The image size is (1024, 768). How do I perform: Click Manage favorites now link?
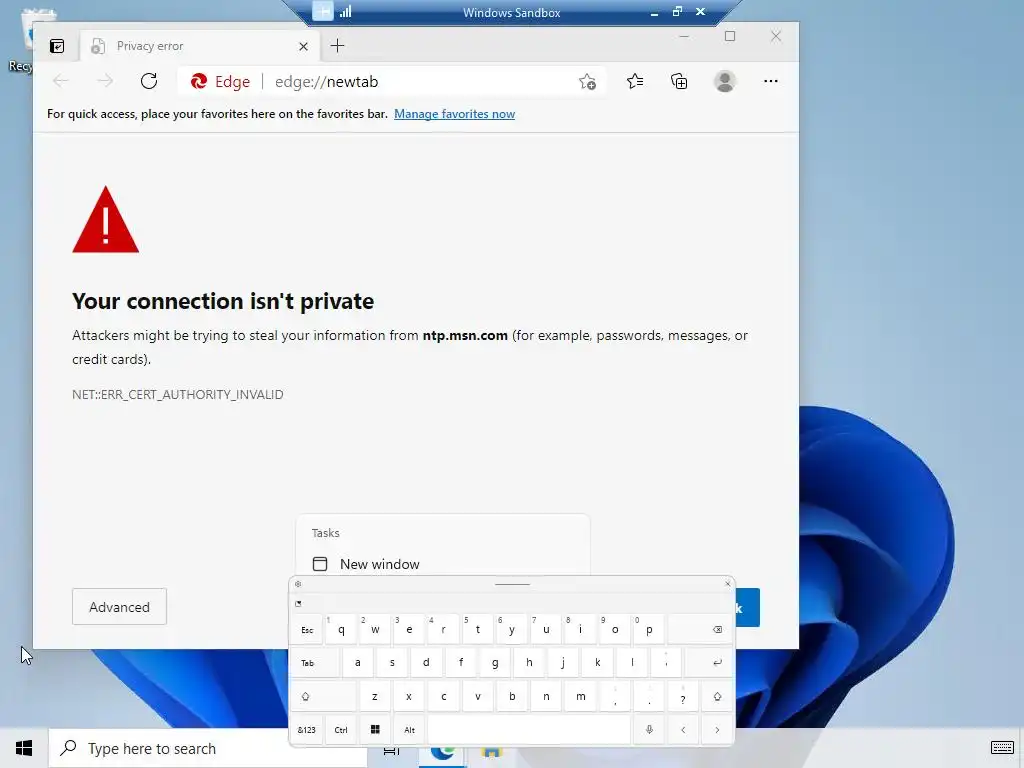(455, 114)
